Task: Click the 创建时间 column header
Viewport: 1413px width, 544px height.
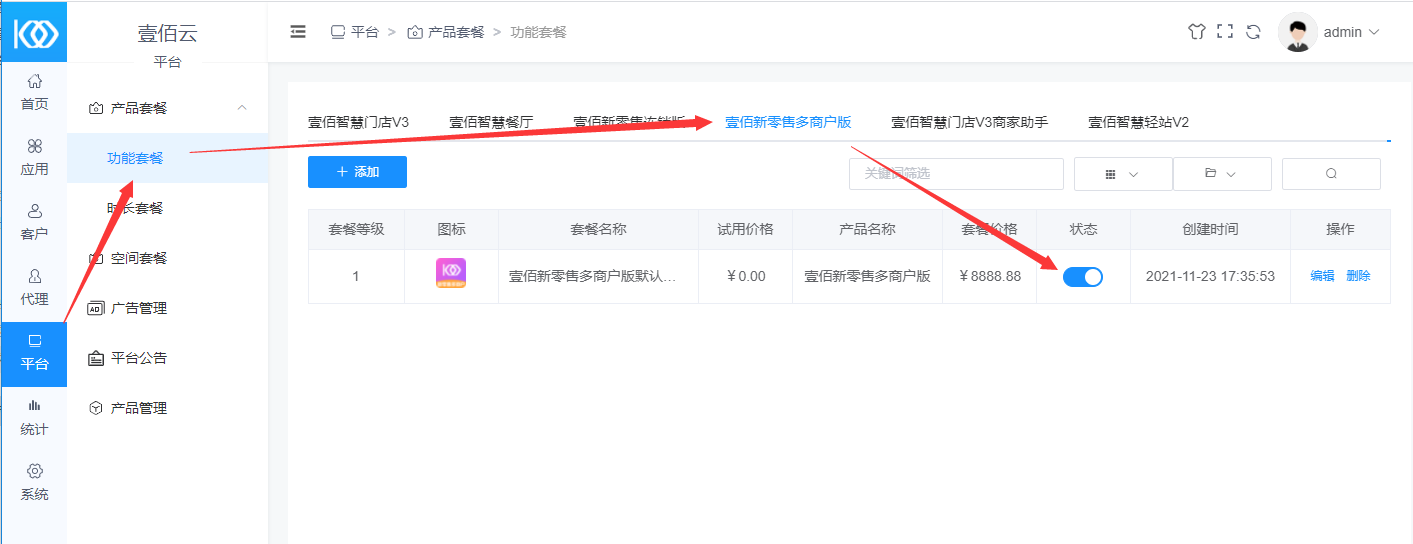Action: click(1210, 229)
